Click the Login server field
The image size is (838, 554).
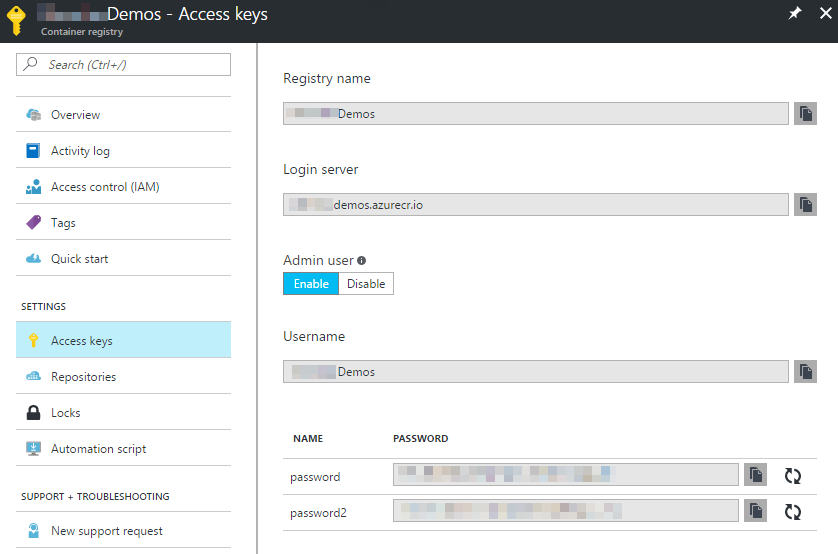536,205
